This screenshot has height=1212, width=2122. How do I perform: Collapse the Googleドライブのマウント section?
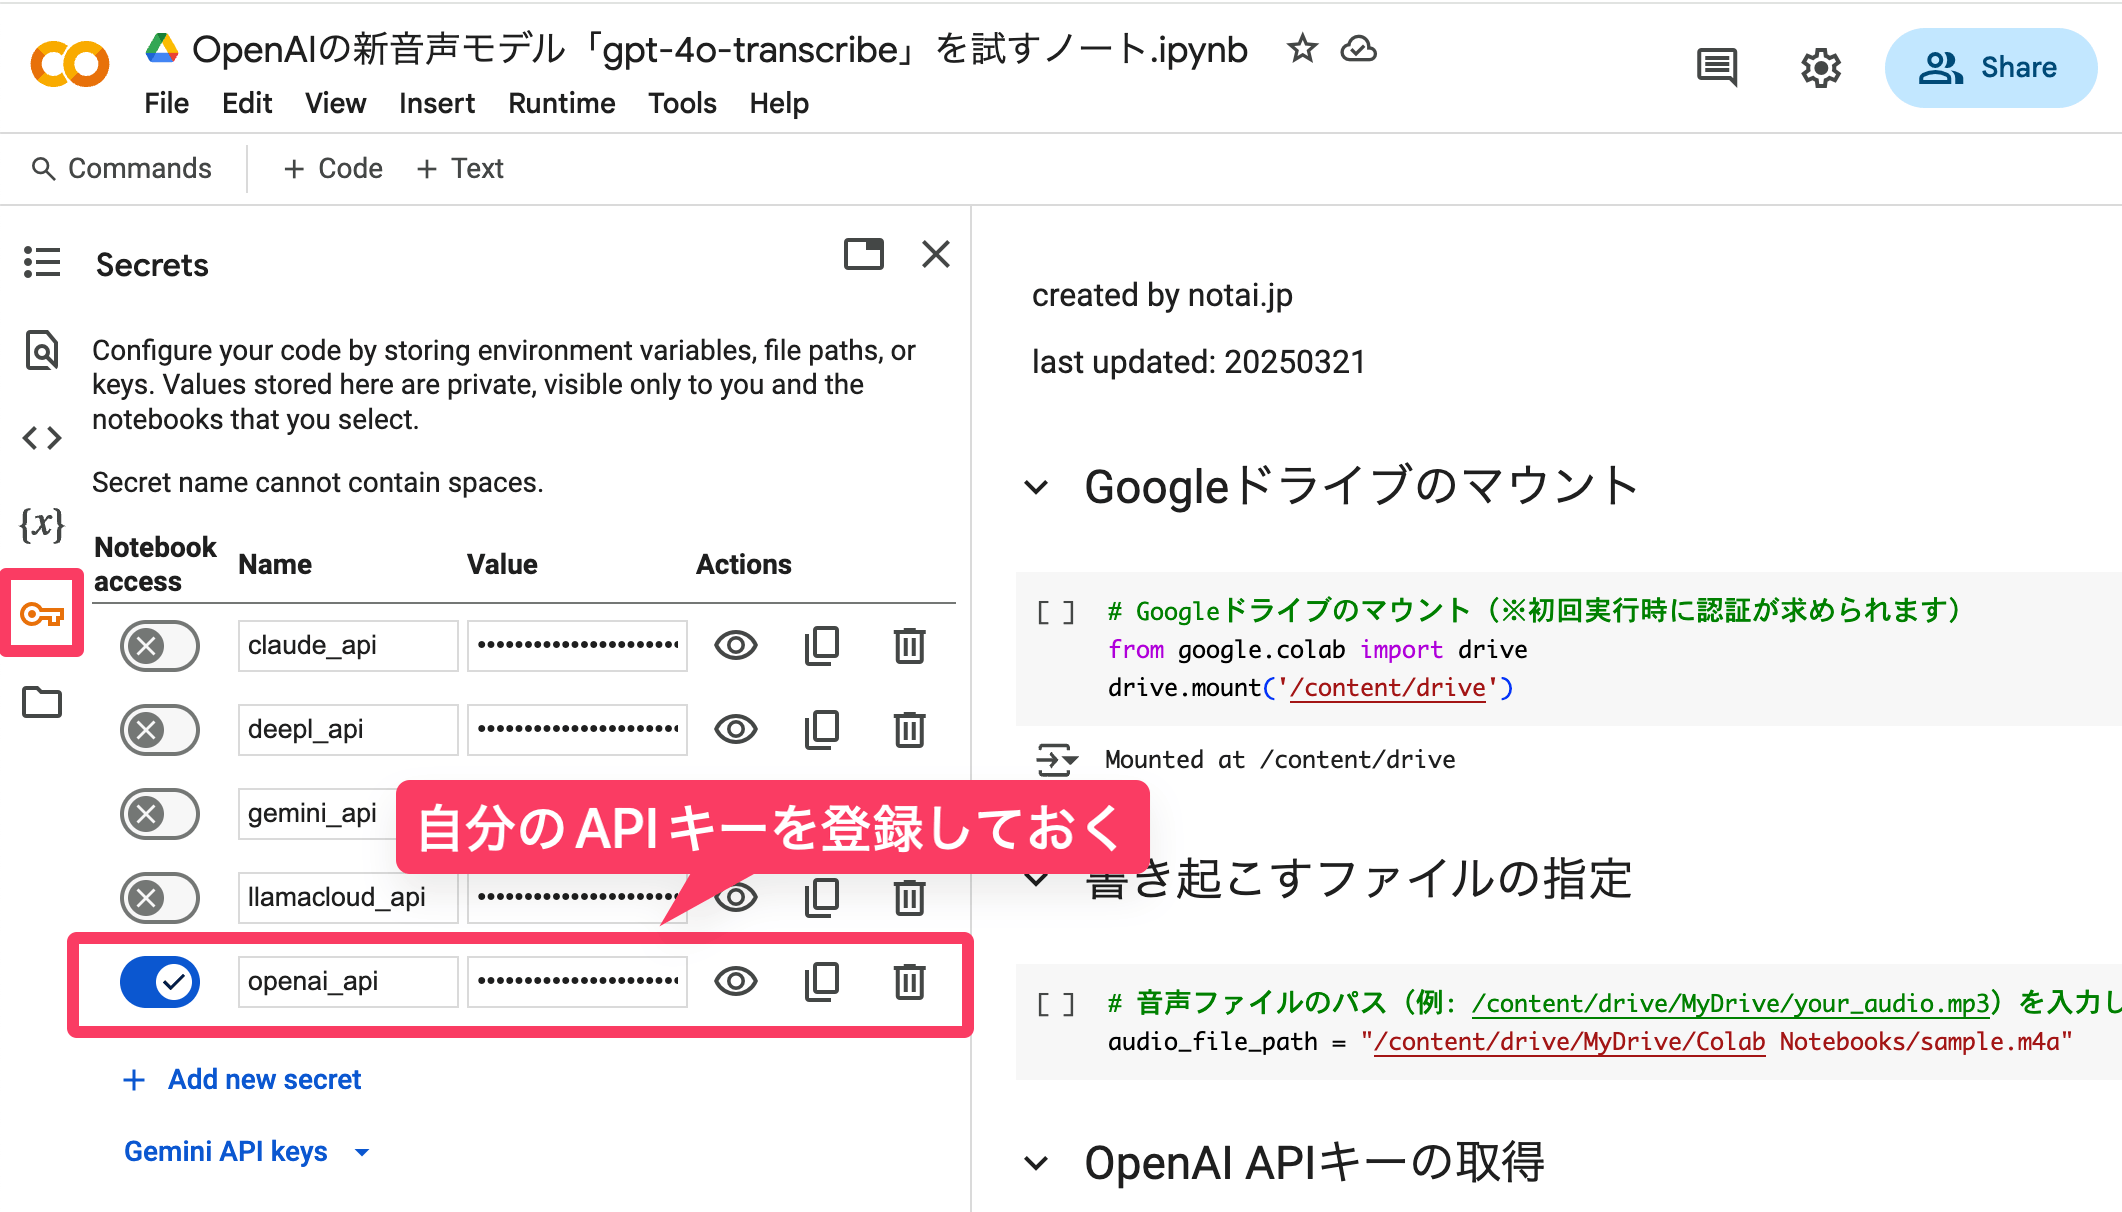click(x=1037, y=488)
